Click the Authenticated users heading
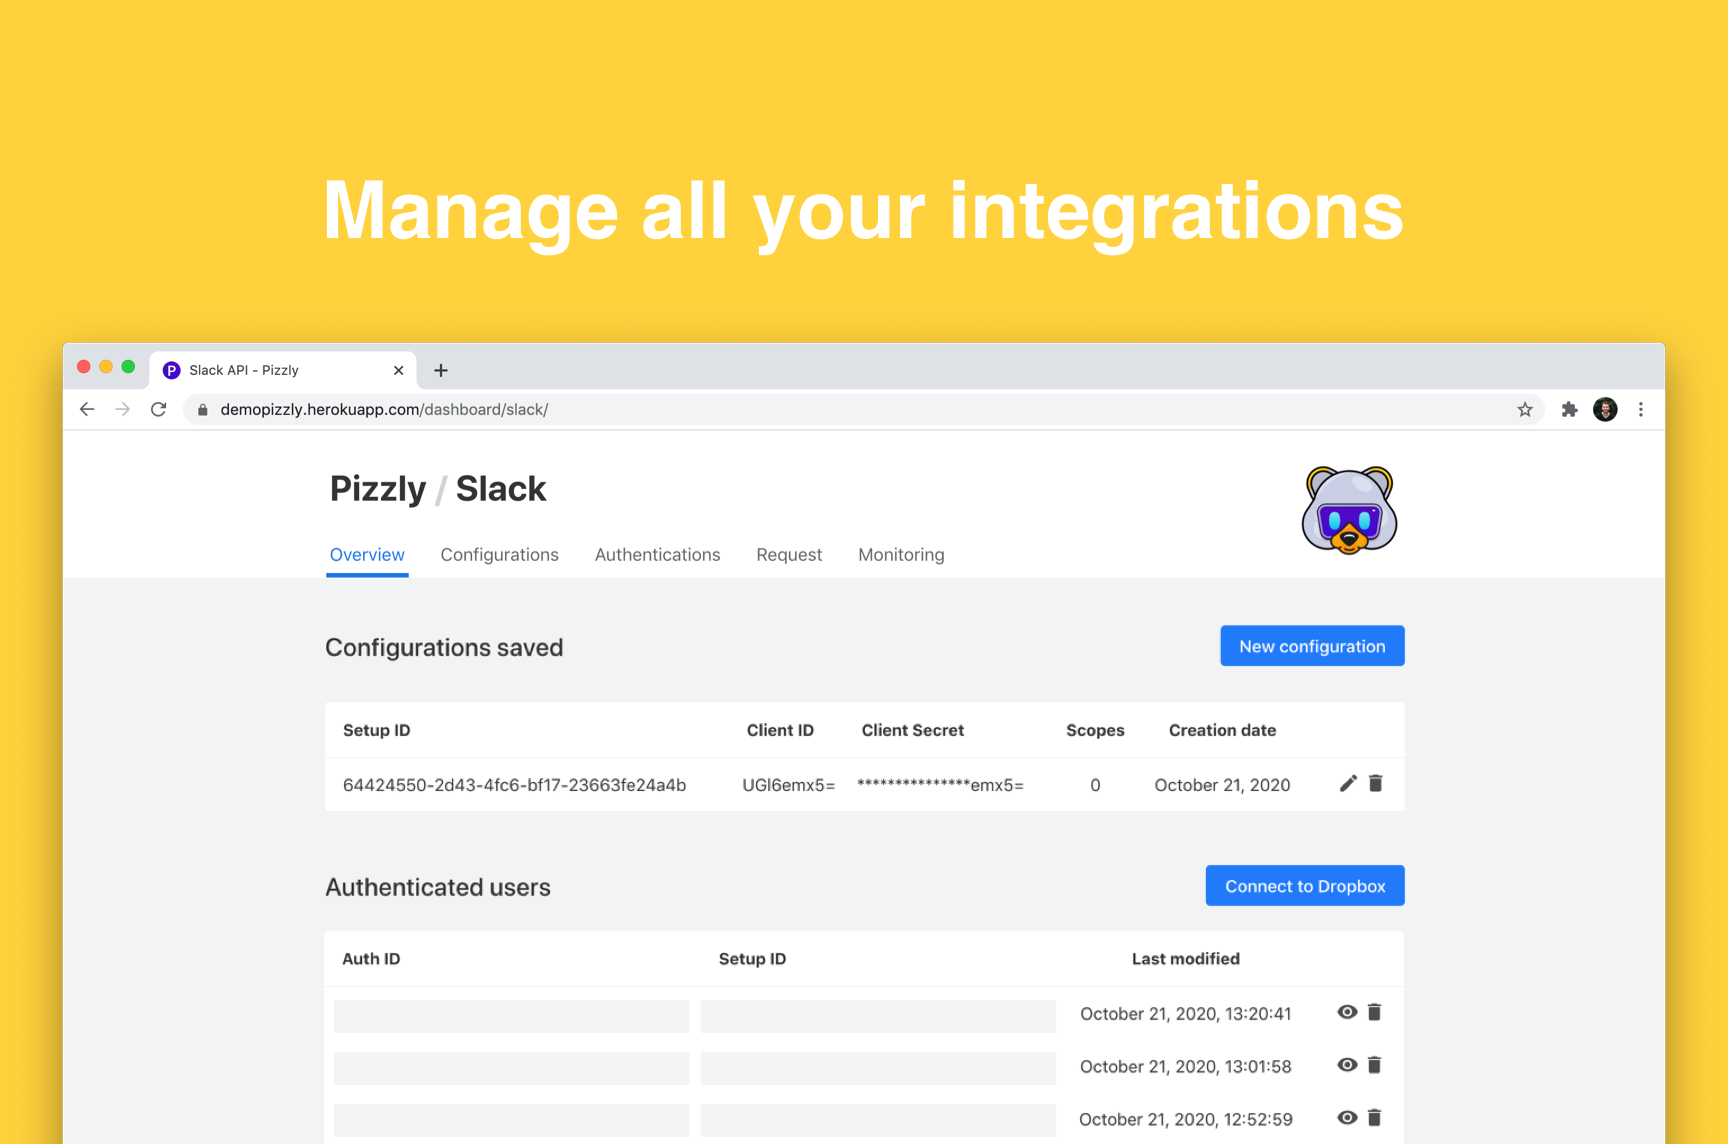 click(438, 888)
